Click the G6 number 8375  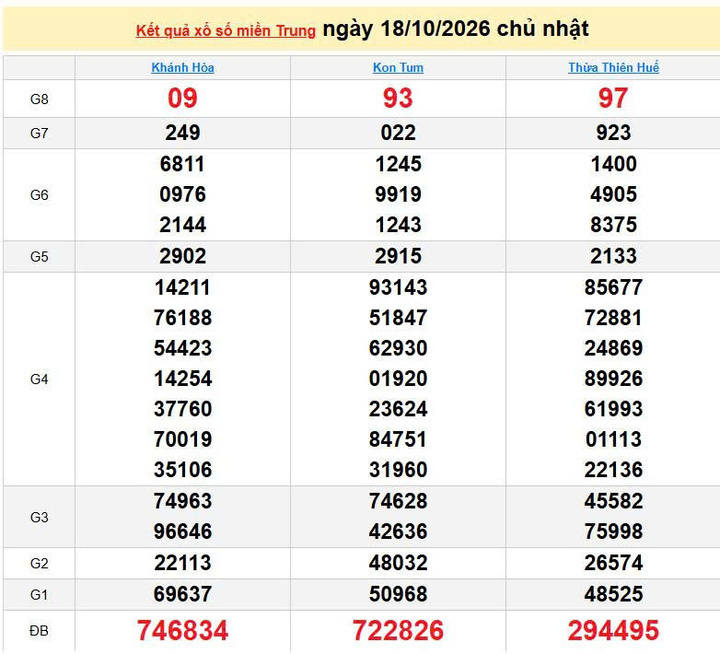click(613, 225)
